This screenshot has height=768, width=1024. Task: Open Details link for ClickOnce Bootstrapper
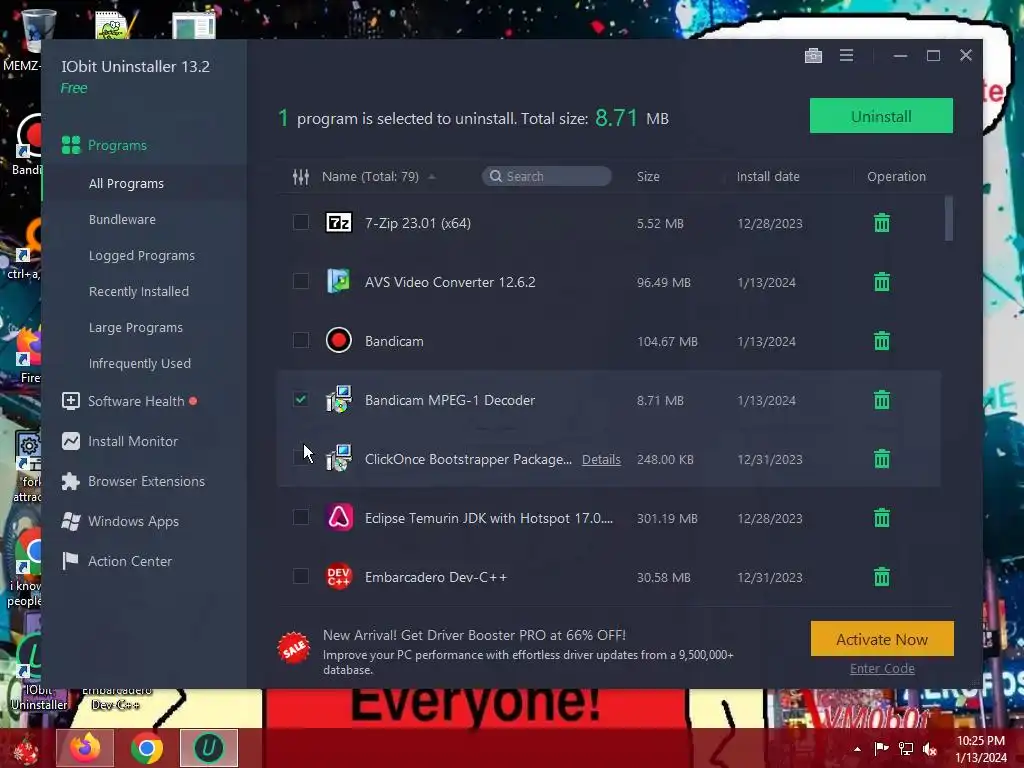[x=601, y=459]
